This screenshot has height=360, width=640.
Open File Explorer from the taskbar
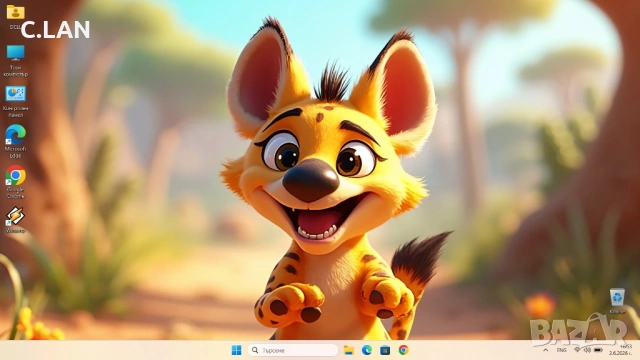pyautogui.click(x=349, y=350)
